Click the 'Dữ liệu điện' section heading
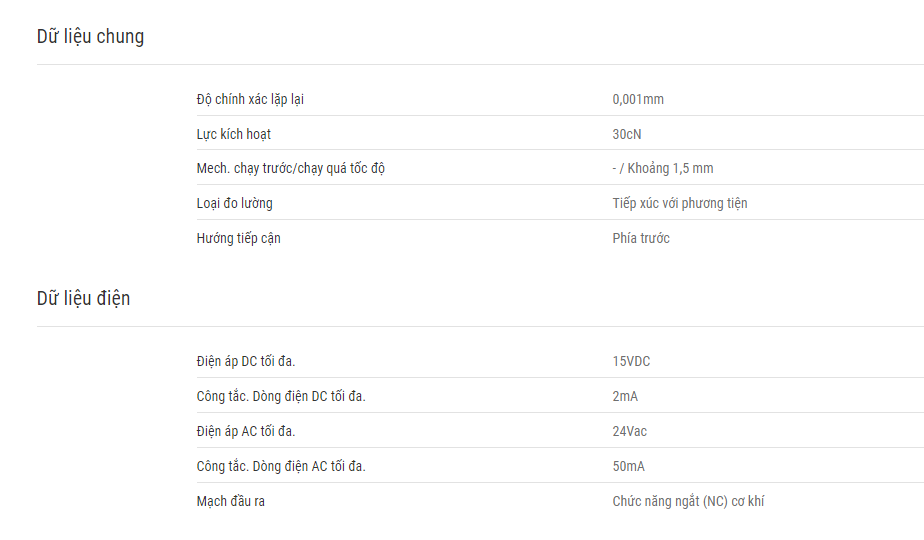 click(83, 298)
